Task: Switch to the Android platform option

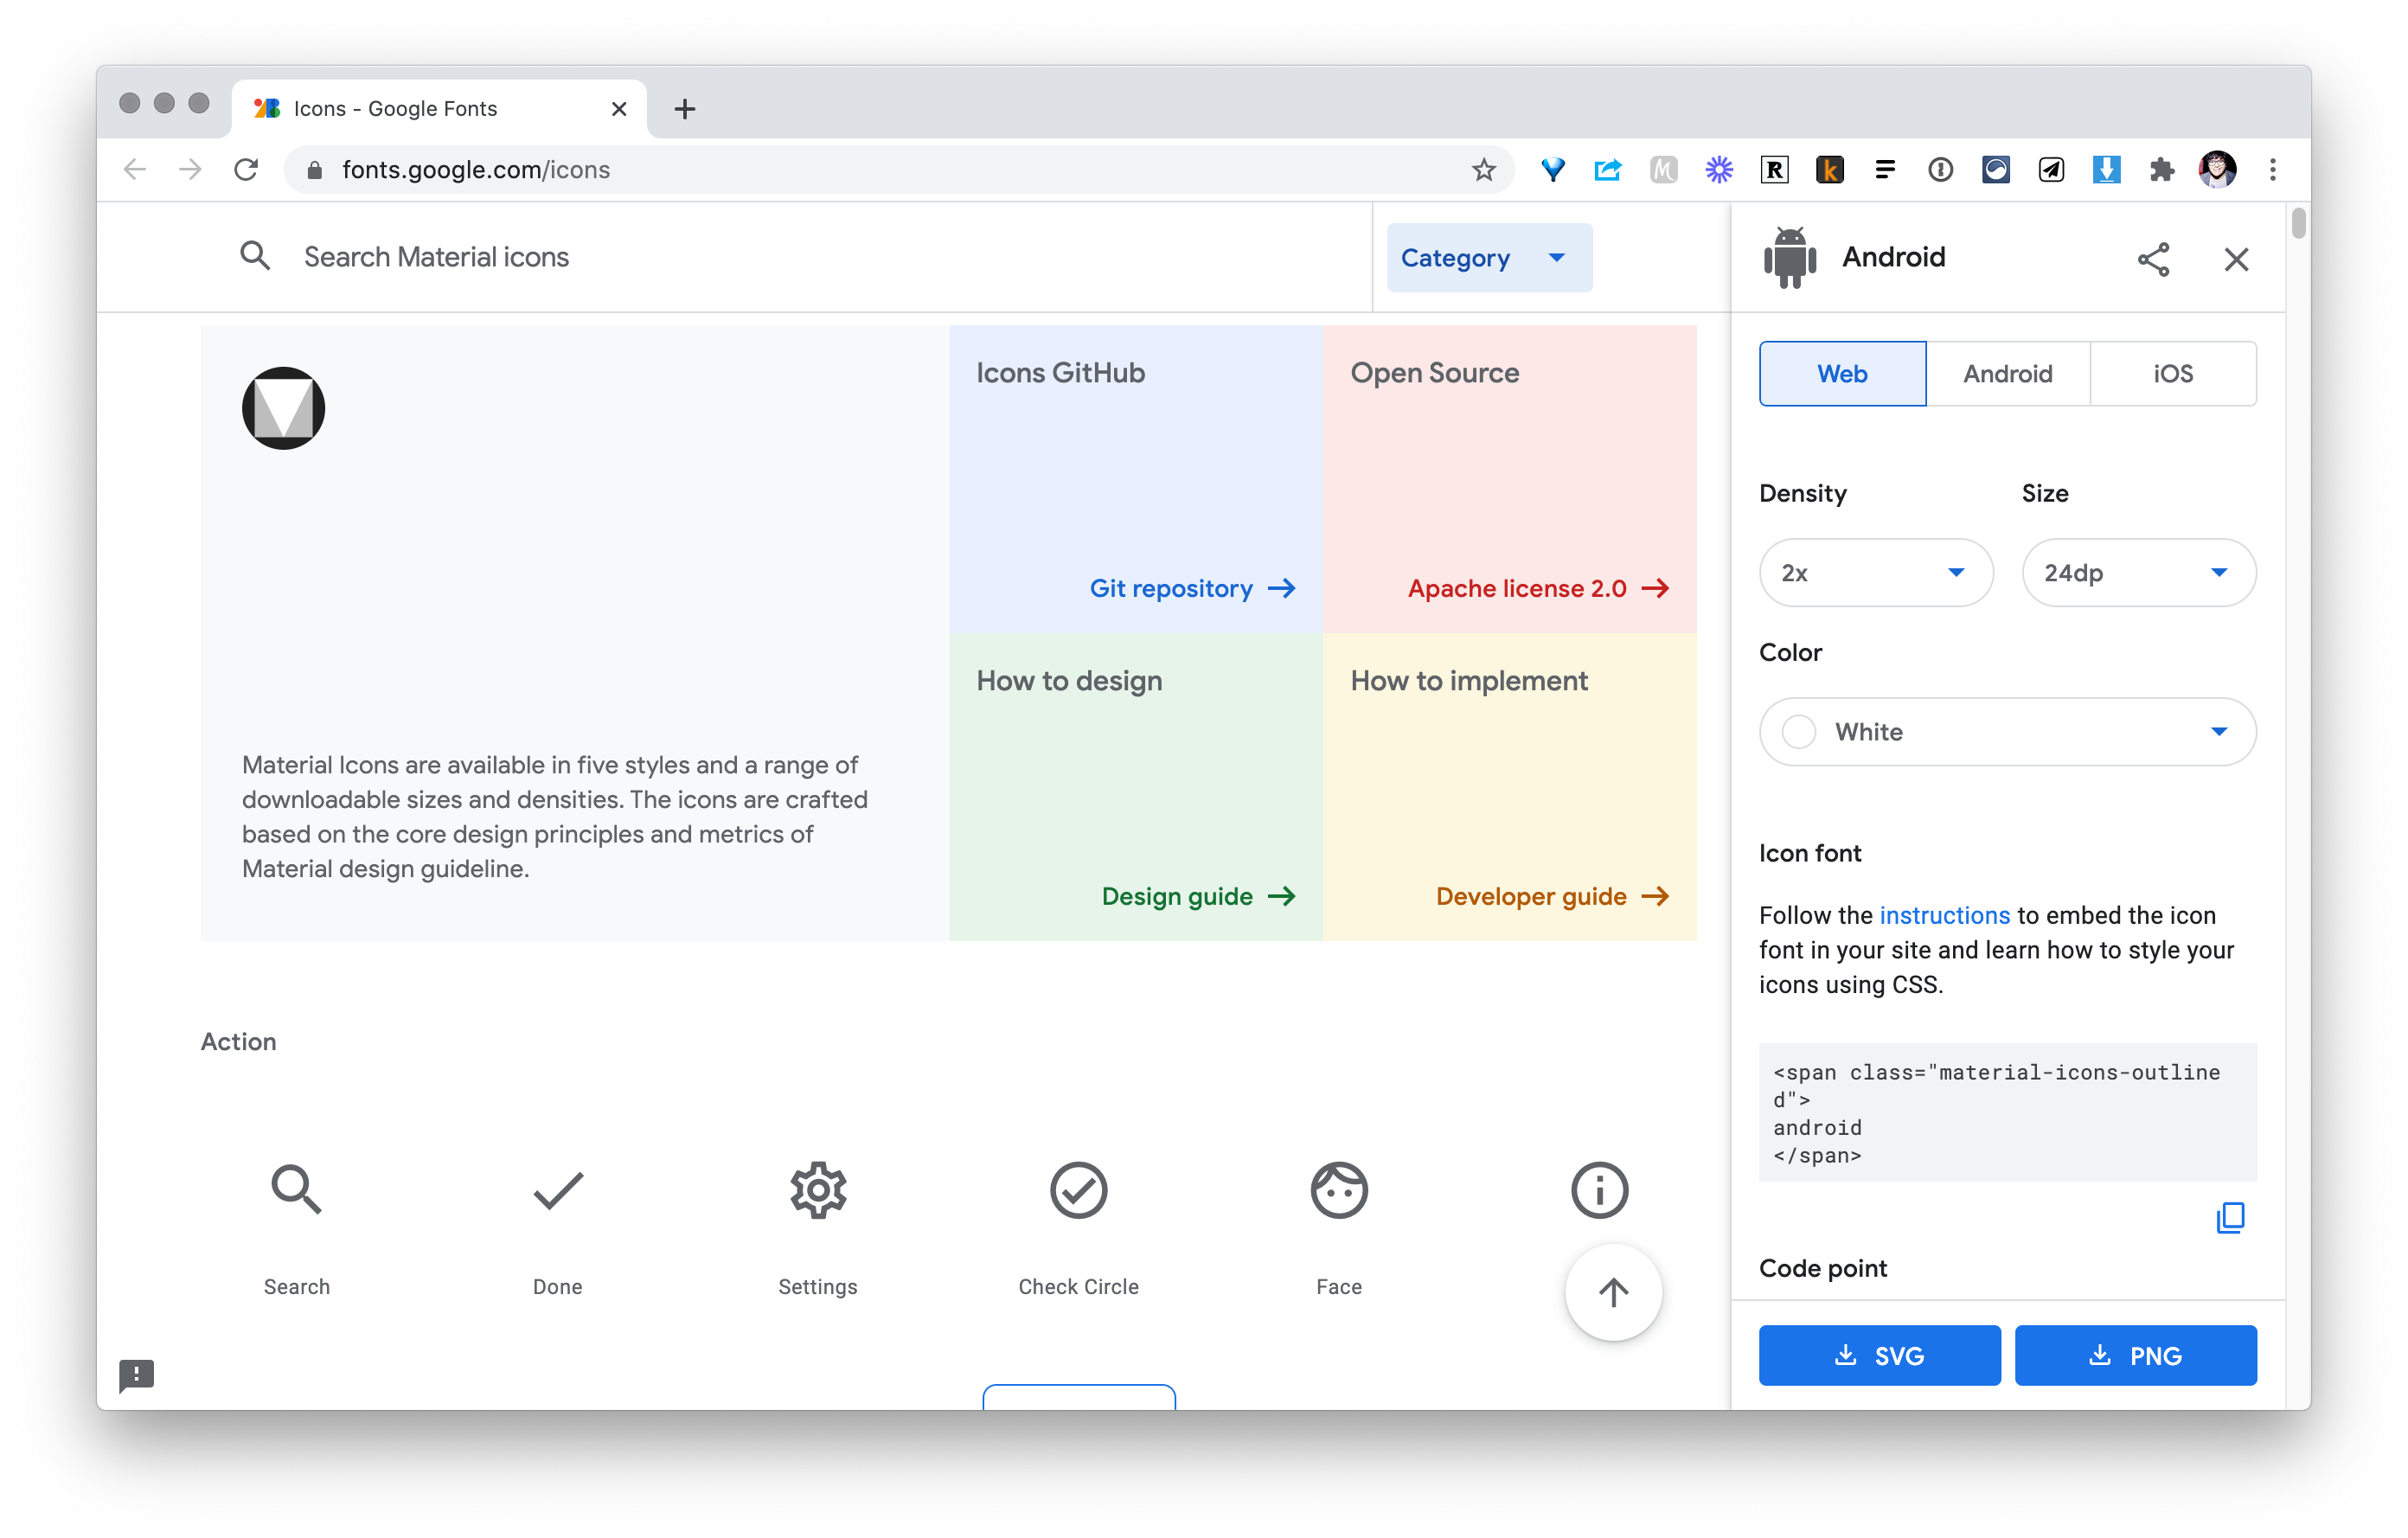Action: 2007,373
